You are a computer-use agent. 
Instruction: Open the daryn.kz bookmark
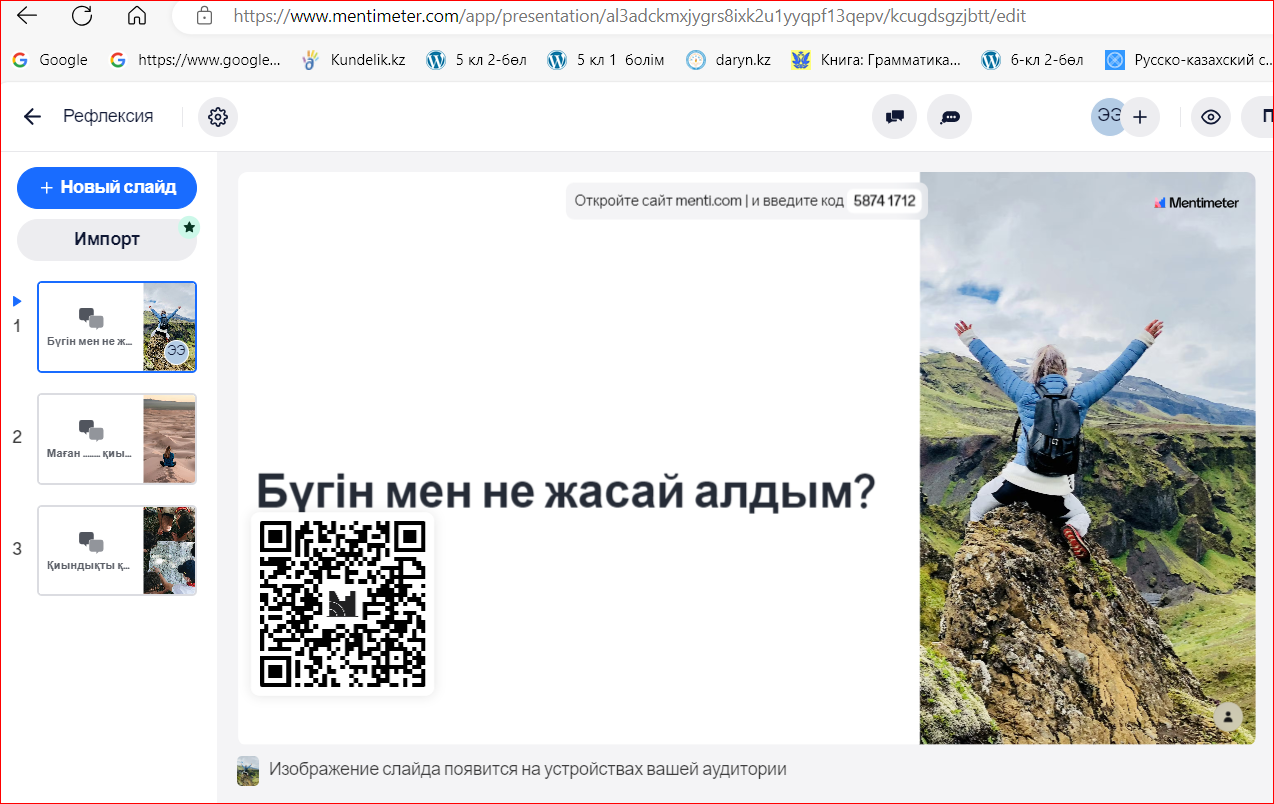click(x=728, y=60)
